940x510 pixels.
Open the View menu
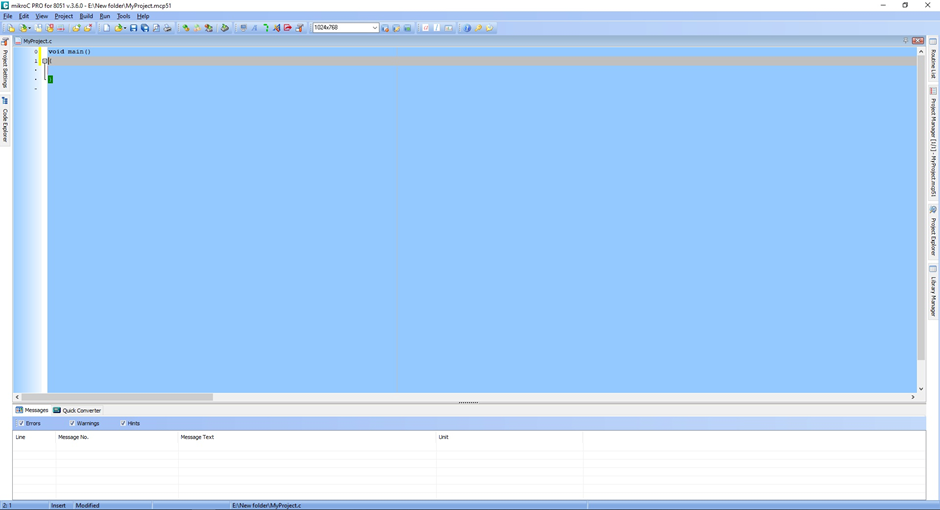point(41,16)
